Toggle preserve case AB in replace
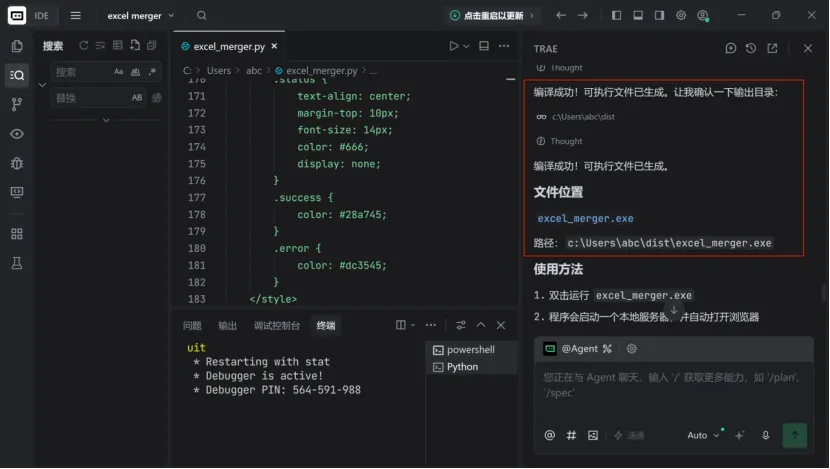The height and width of the screenshot is (469, 830). click(137, 97)
